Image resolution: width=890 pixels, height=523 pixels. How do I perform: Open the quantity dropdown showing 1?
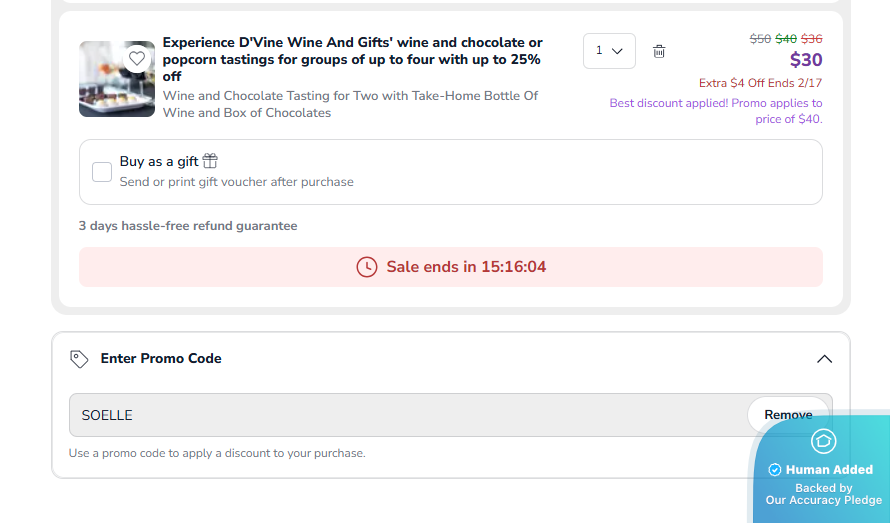[609, 51]
